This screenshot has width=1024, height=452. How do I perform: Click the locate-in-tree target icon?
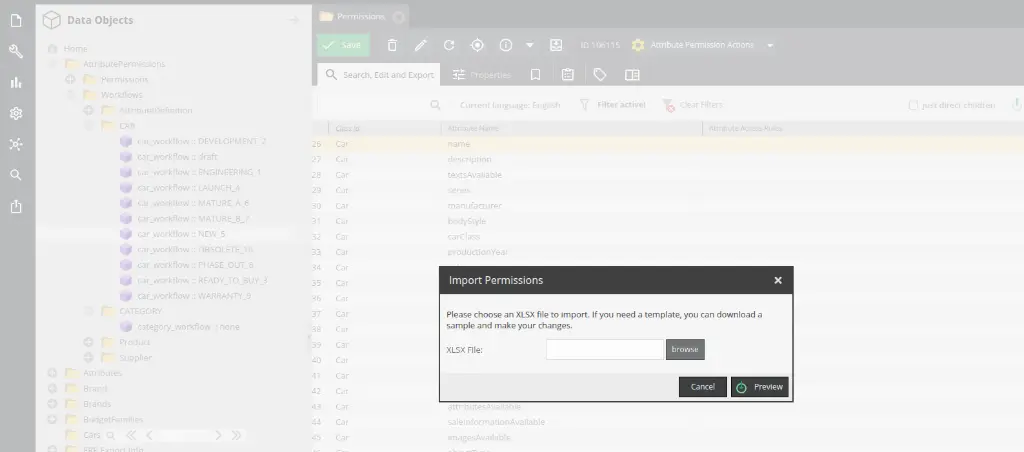click(x=477, y=45)
